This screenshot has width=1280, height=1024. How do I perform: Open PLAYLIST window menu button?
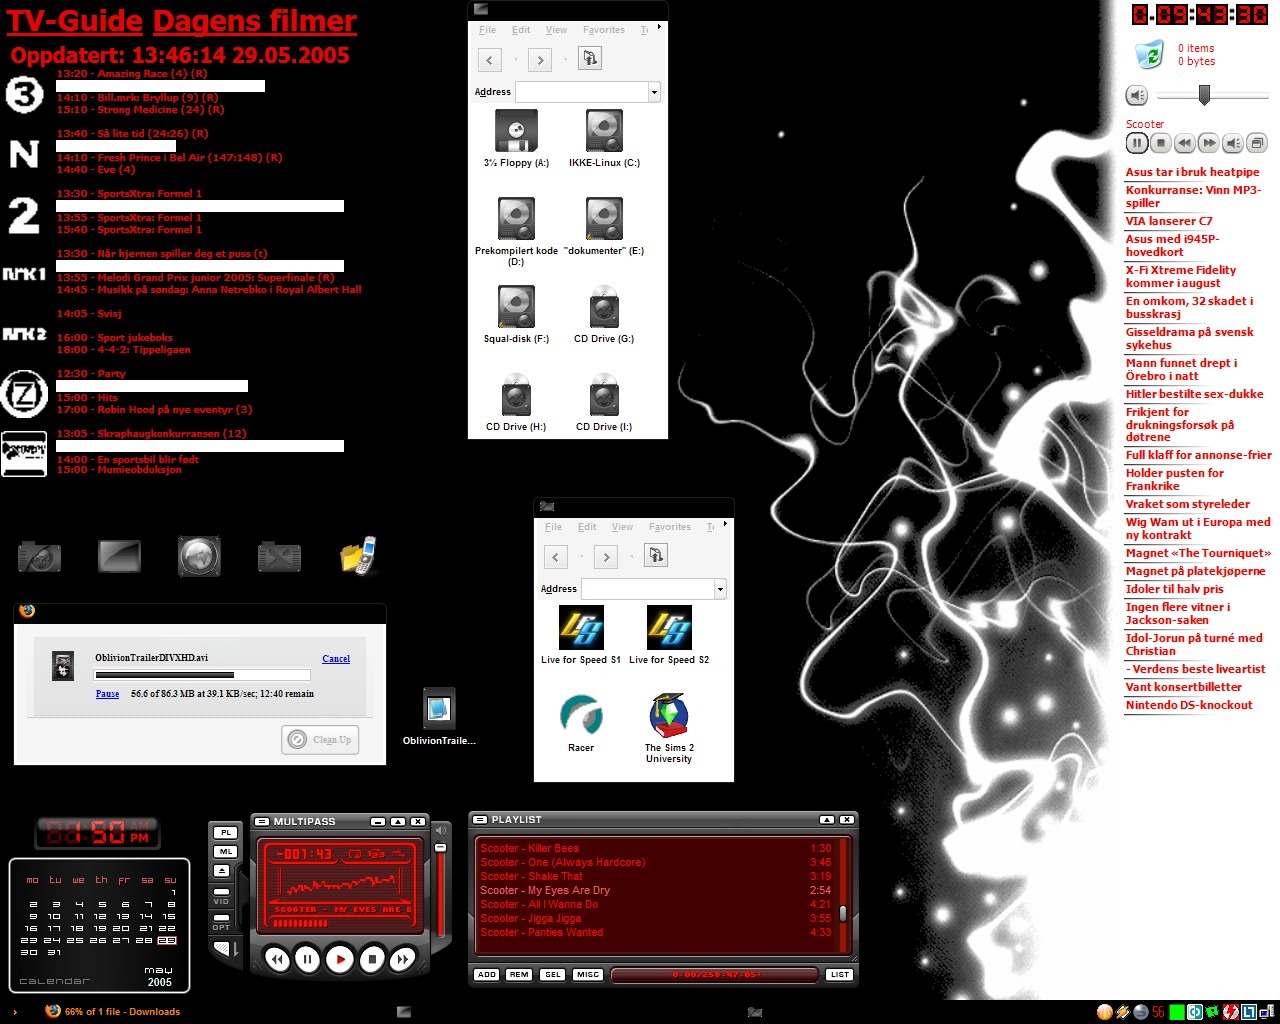pos(480,819)
